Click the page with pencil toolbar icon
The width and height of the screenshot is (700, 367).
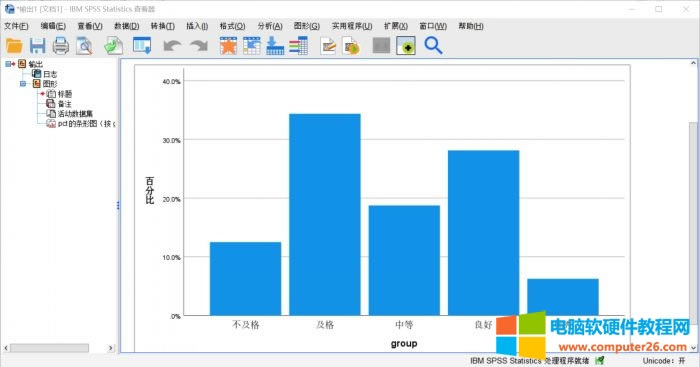[328, 46]
